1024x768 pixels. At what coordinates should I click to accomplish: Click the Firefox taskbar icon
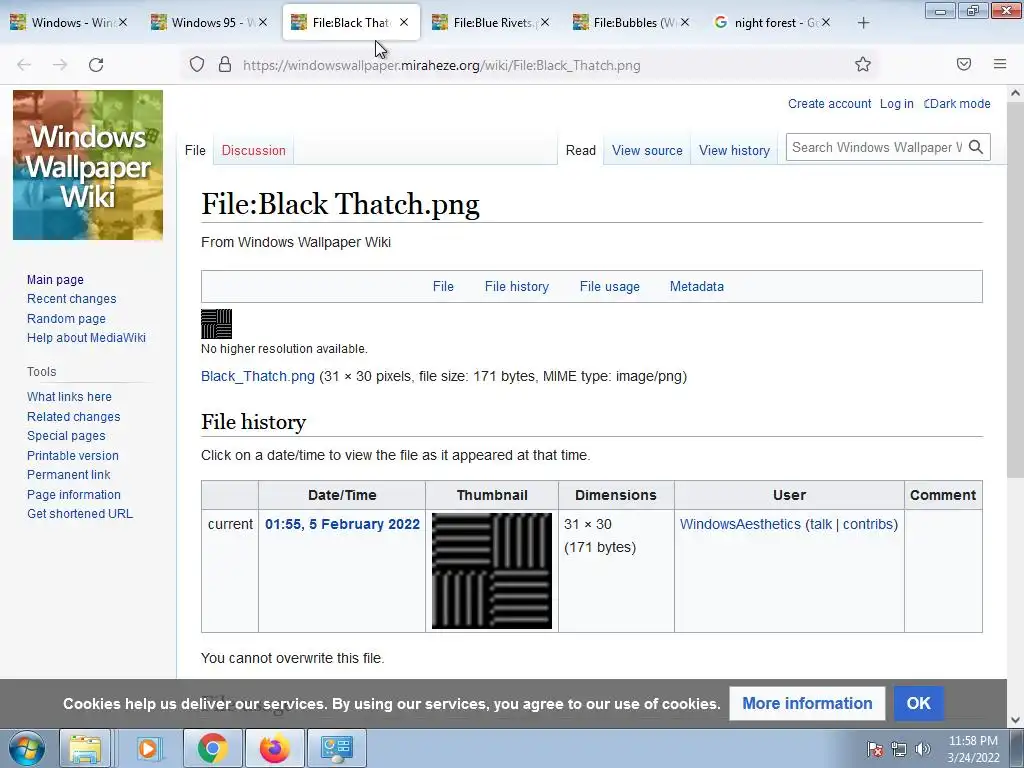click(x=274, y=748)
